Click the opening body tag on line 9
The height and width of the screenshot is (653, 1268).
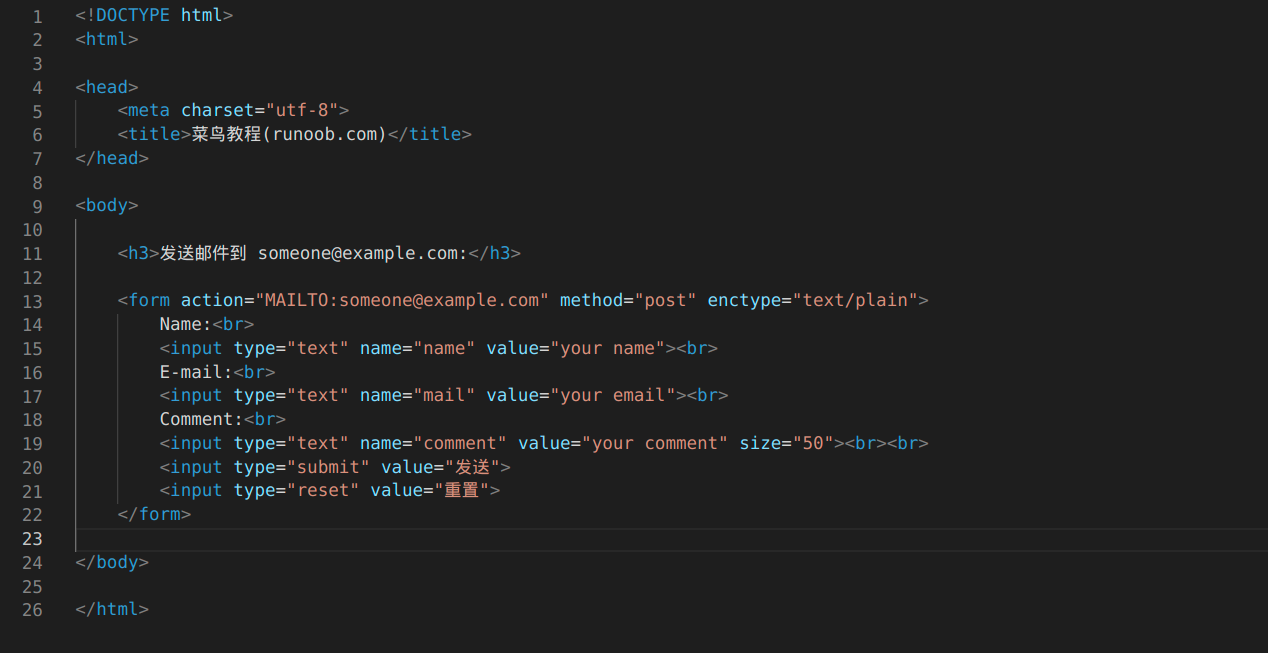pos(106,205)
